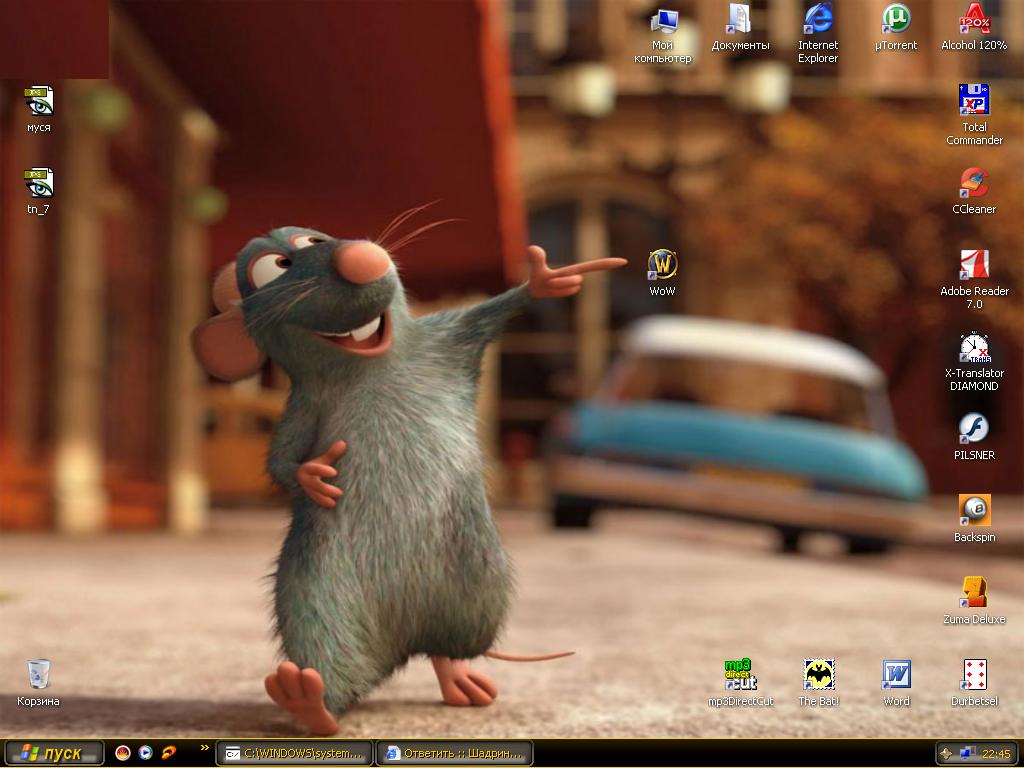
Task: Switch to the C:\WINDOWS\system... taskbar window
Action: [294, 753]
